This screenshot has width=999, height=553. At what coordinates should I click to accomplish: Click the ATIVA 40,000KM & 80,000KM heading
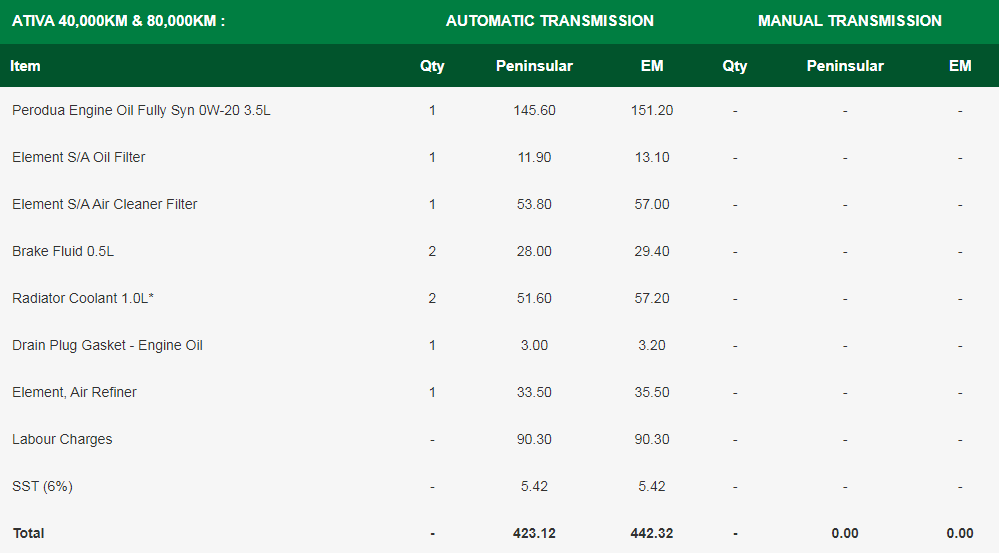click(x=118, y=21)
